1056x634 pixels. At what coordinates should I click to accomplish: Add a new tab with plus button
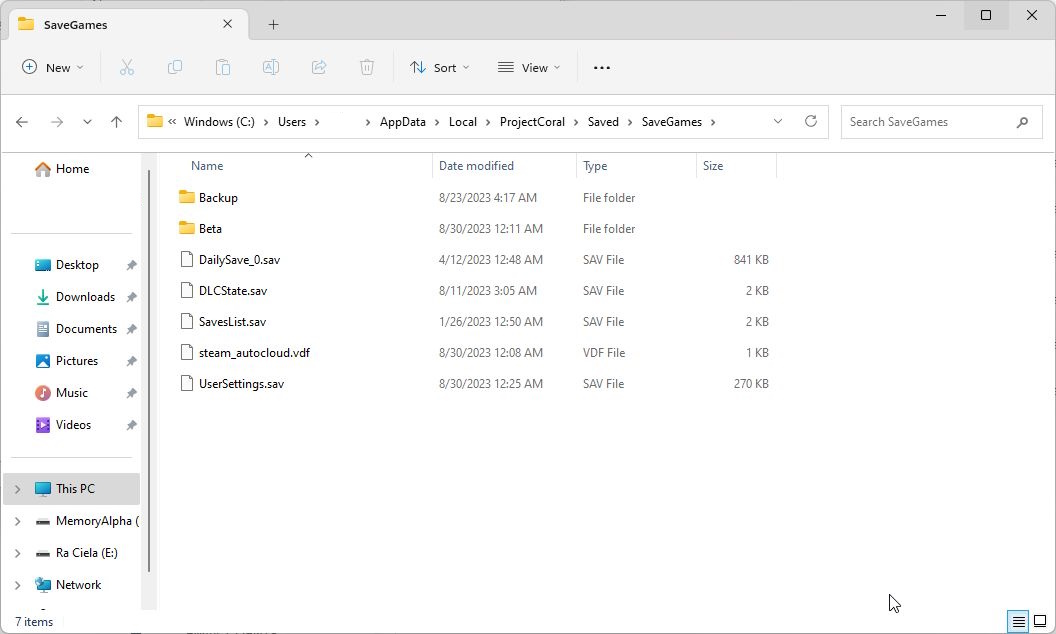273,24
